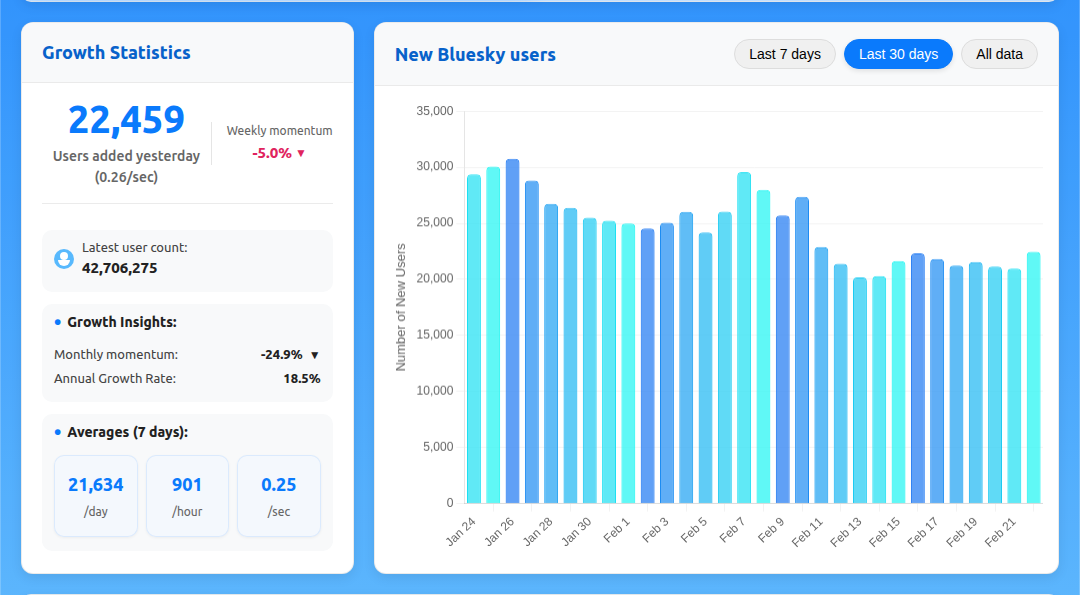Click the blue bullet before Averages (7 days)

(x=58, y=432)
